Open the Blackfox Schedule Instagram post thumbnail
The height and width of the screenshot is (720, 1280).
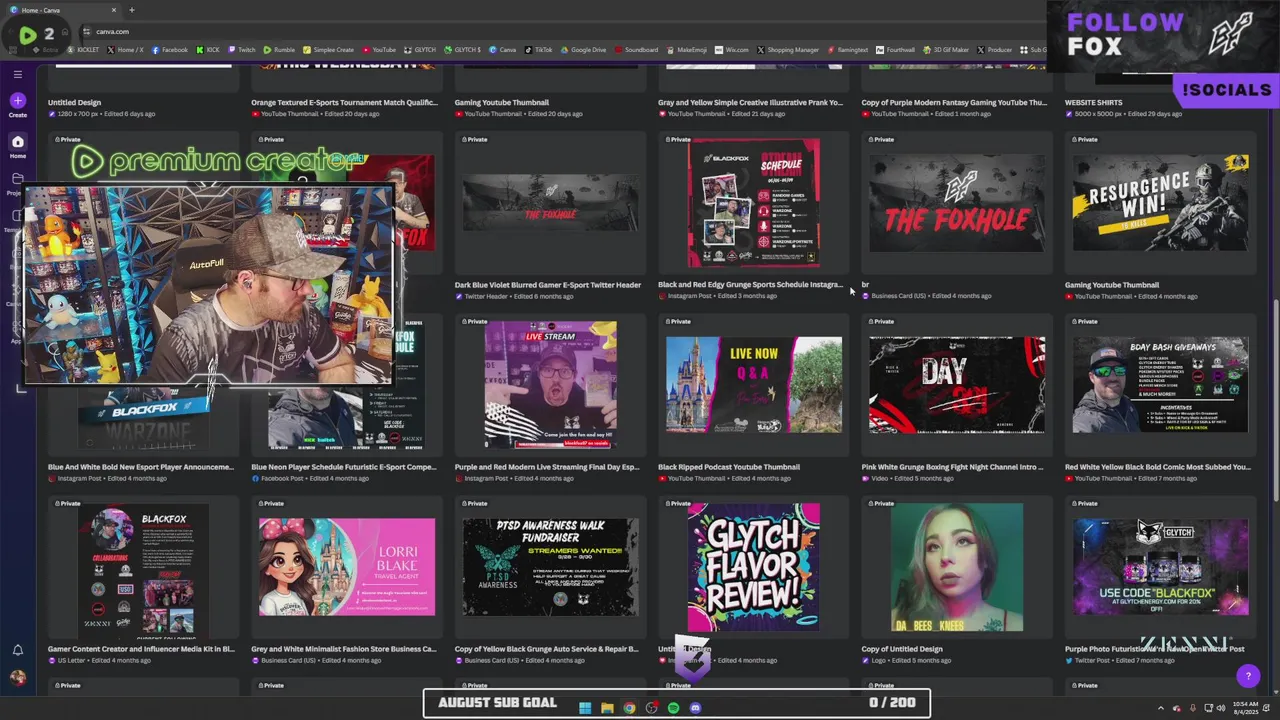[x=753, y=203]
